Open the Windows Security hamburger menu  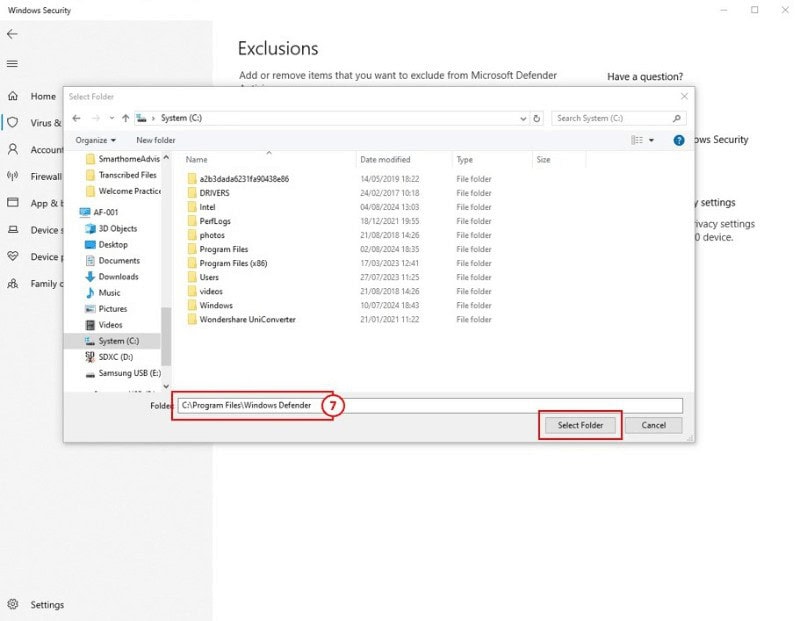[x=12, y=64]
